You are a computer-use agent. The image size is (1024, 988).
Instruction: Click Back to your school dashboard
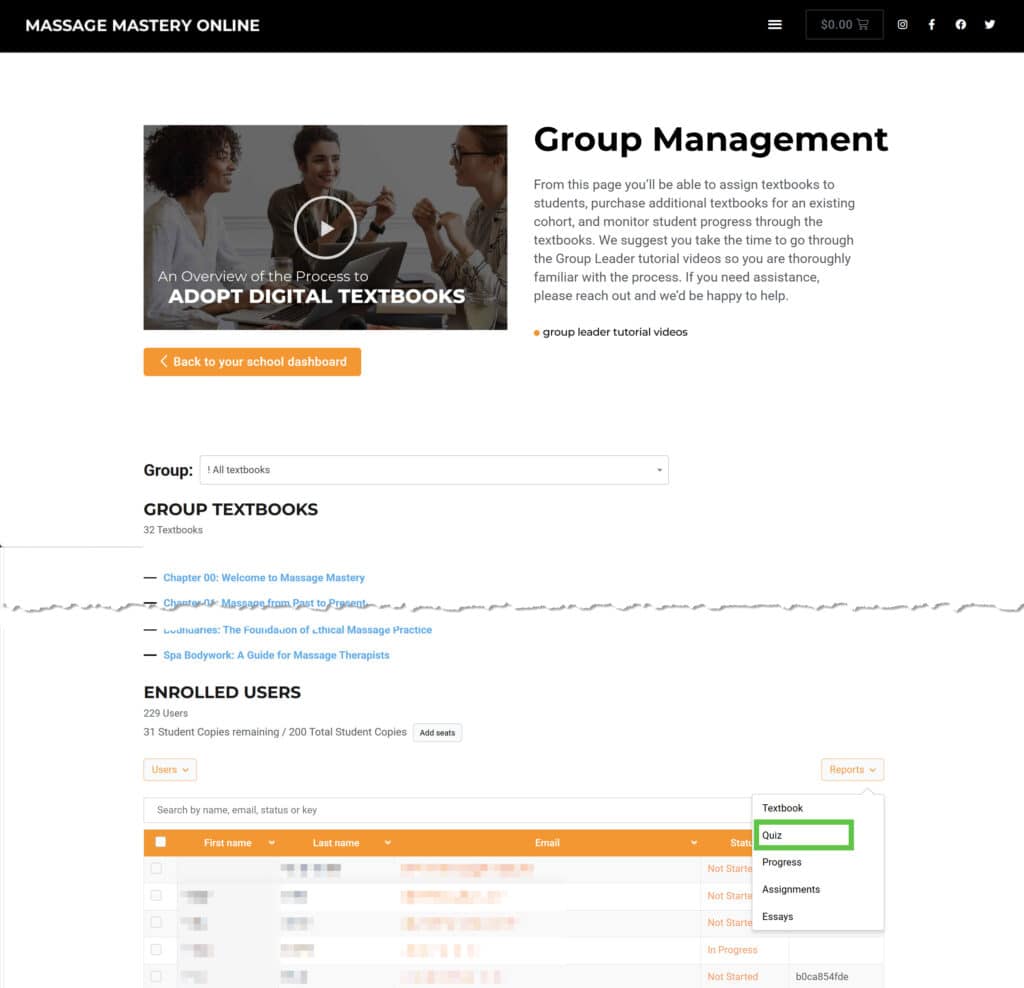pyautogui.click(x=252, y=362)
